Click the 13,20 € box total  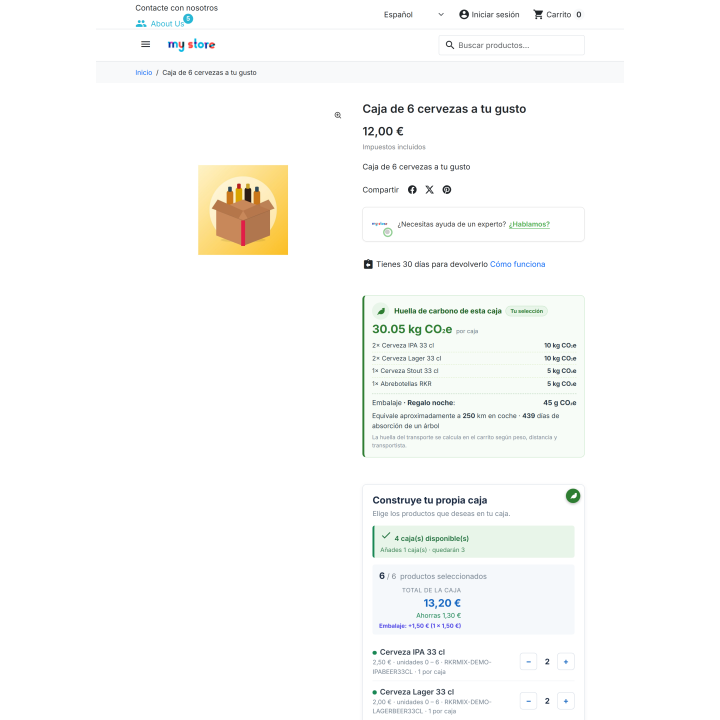[442, 603]
